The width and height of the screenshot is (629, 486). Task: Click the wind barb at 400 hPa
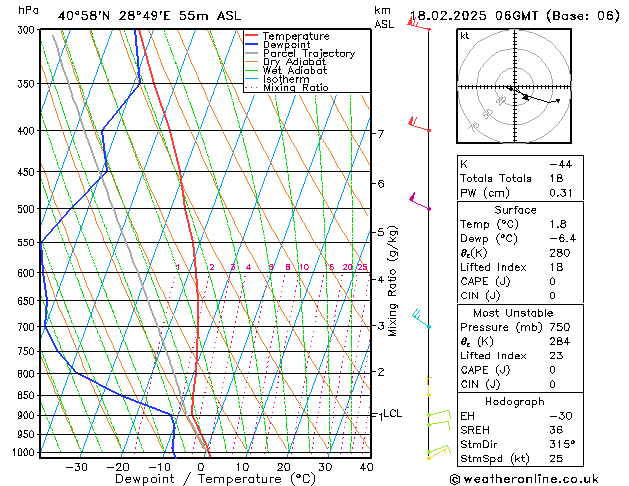[420, 124]
